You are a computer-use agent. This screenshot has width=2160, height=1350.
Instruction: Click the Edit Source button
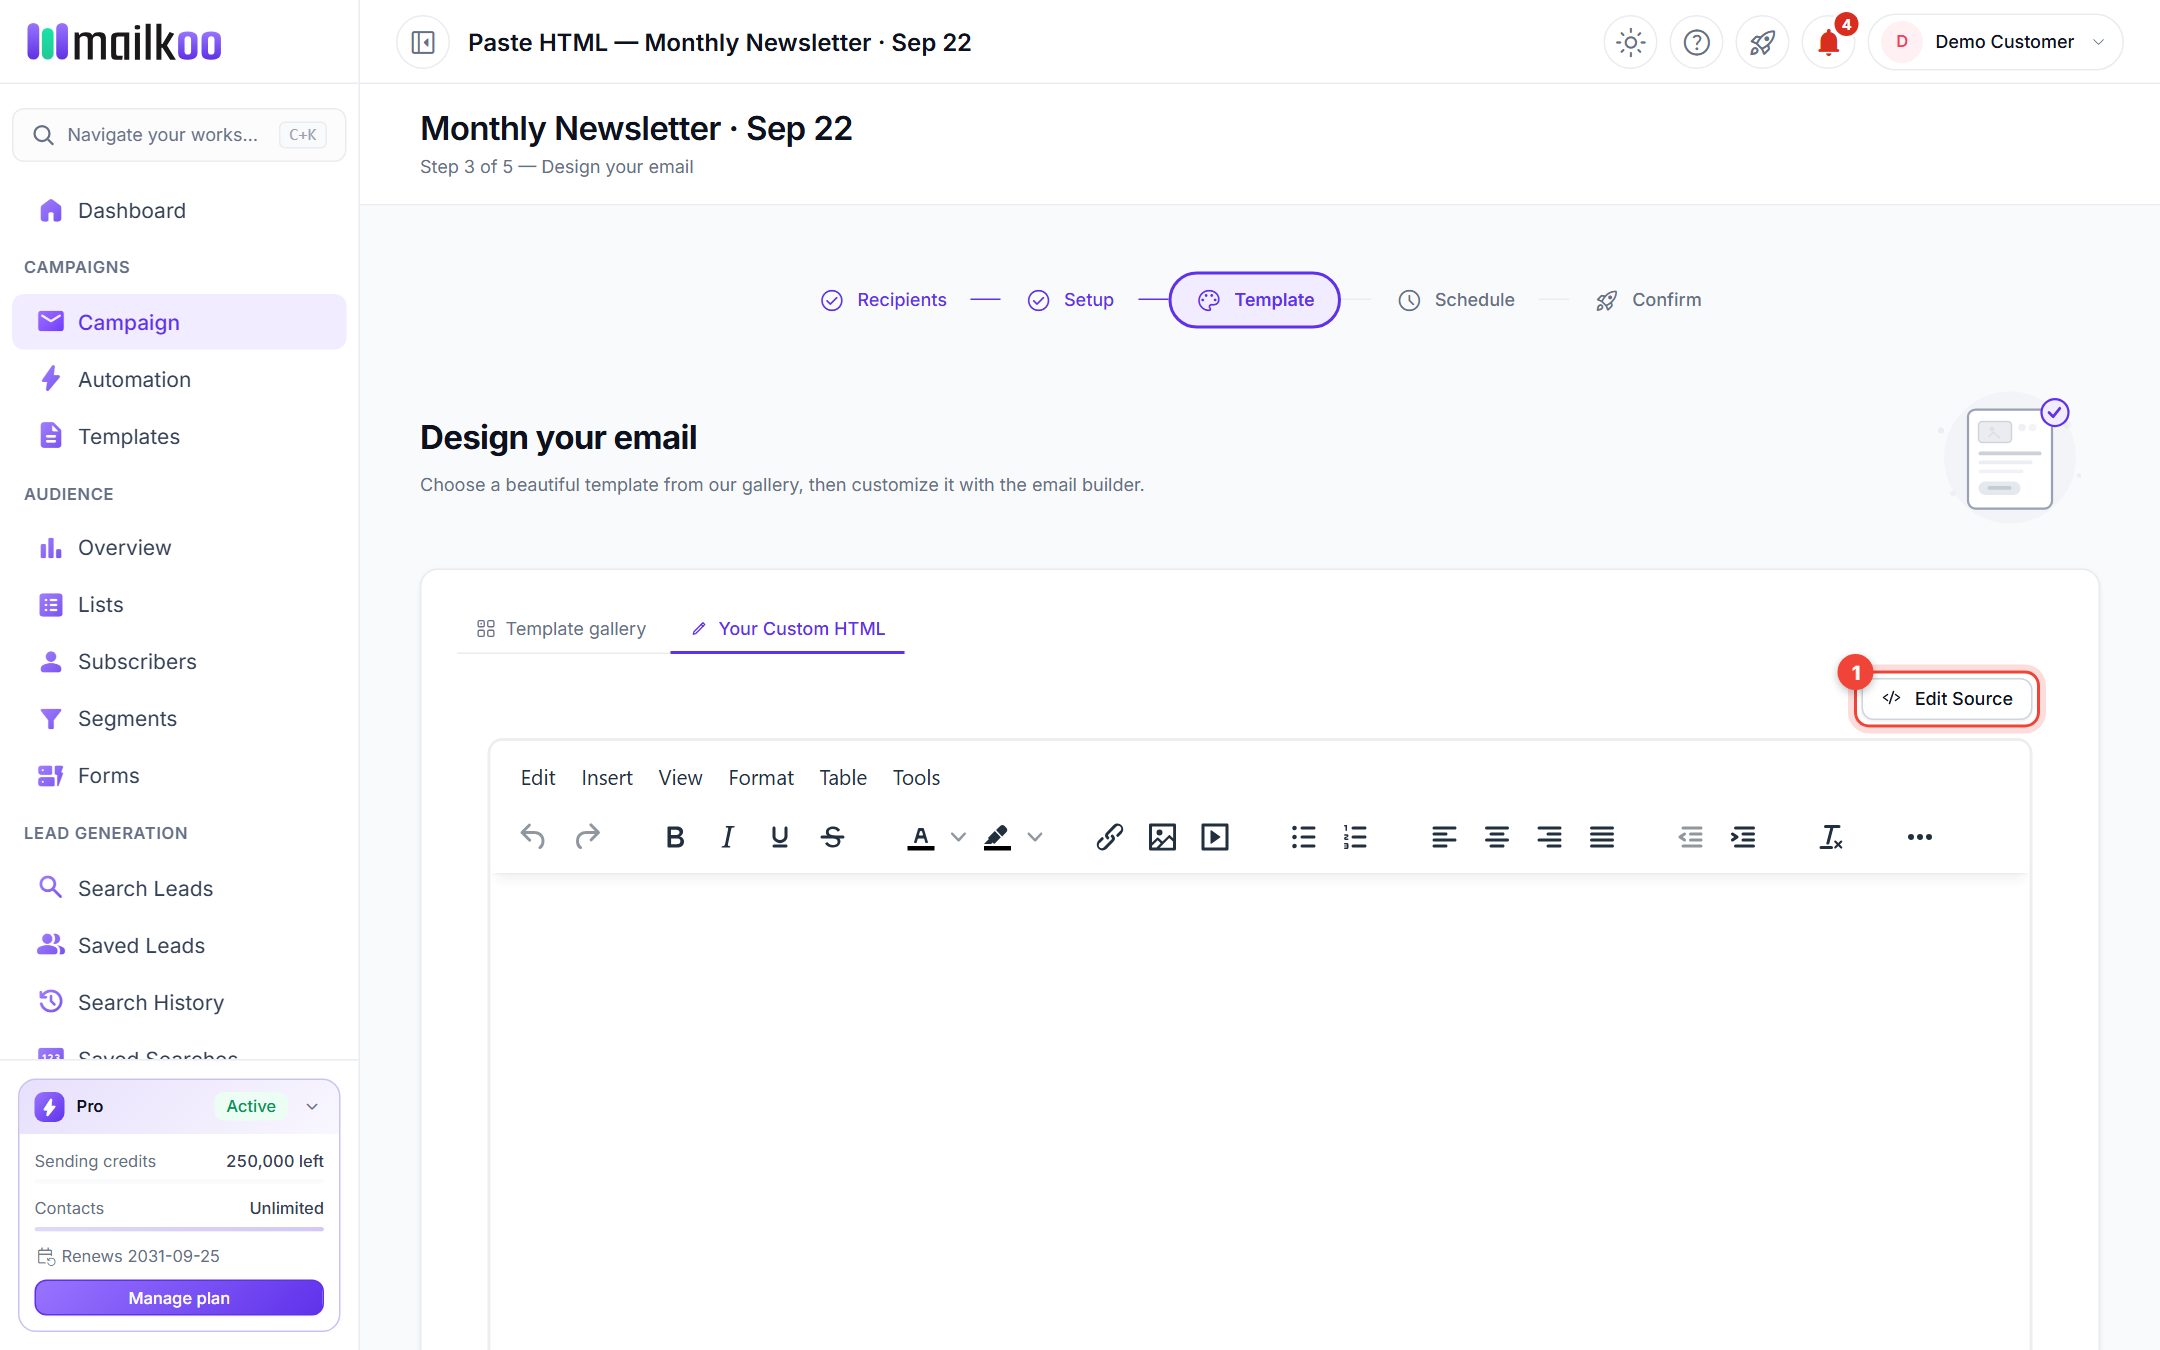click(1947, 698)
